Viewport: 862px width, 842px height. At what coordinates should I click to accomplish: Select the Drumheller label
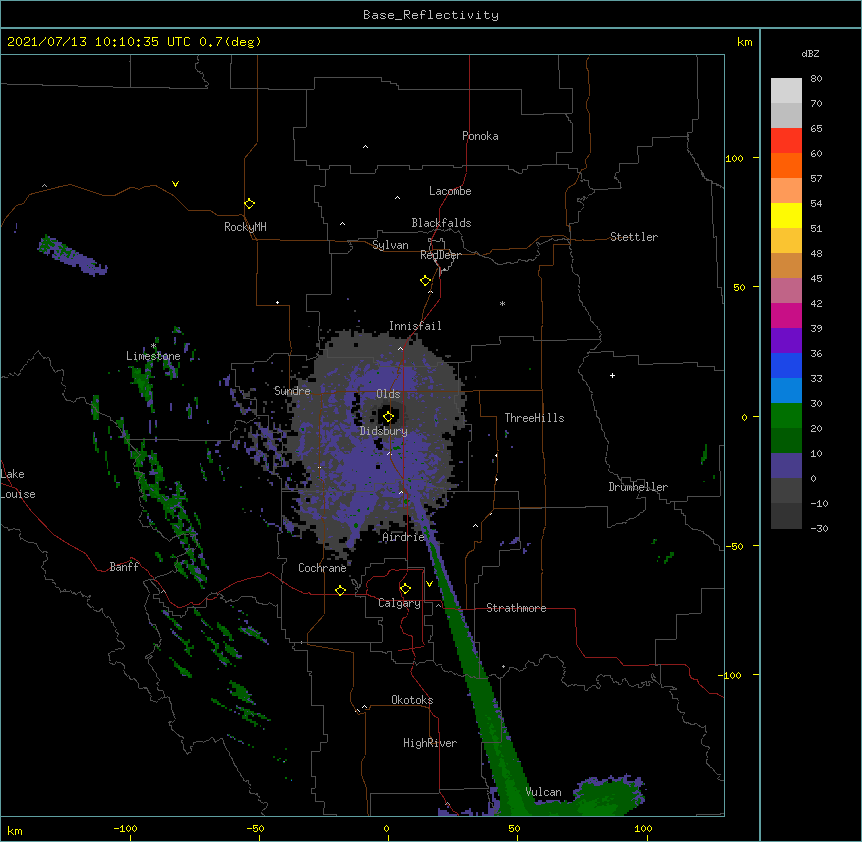pos(638,487)
